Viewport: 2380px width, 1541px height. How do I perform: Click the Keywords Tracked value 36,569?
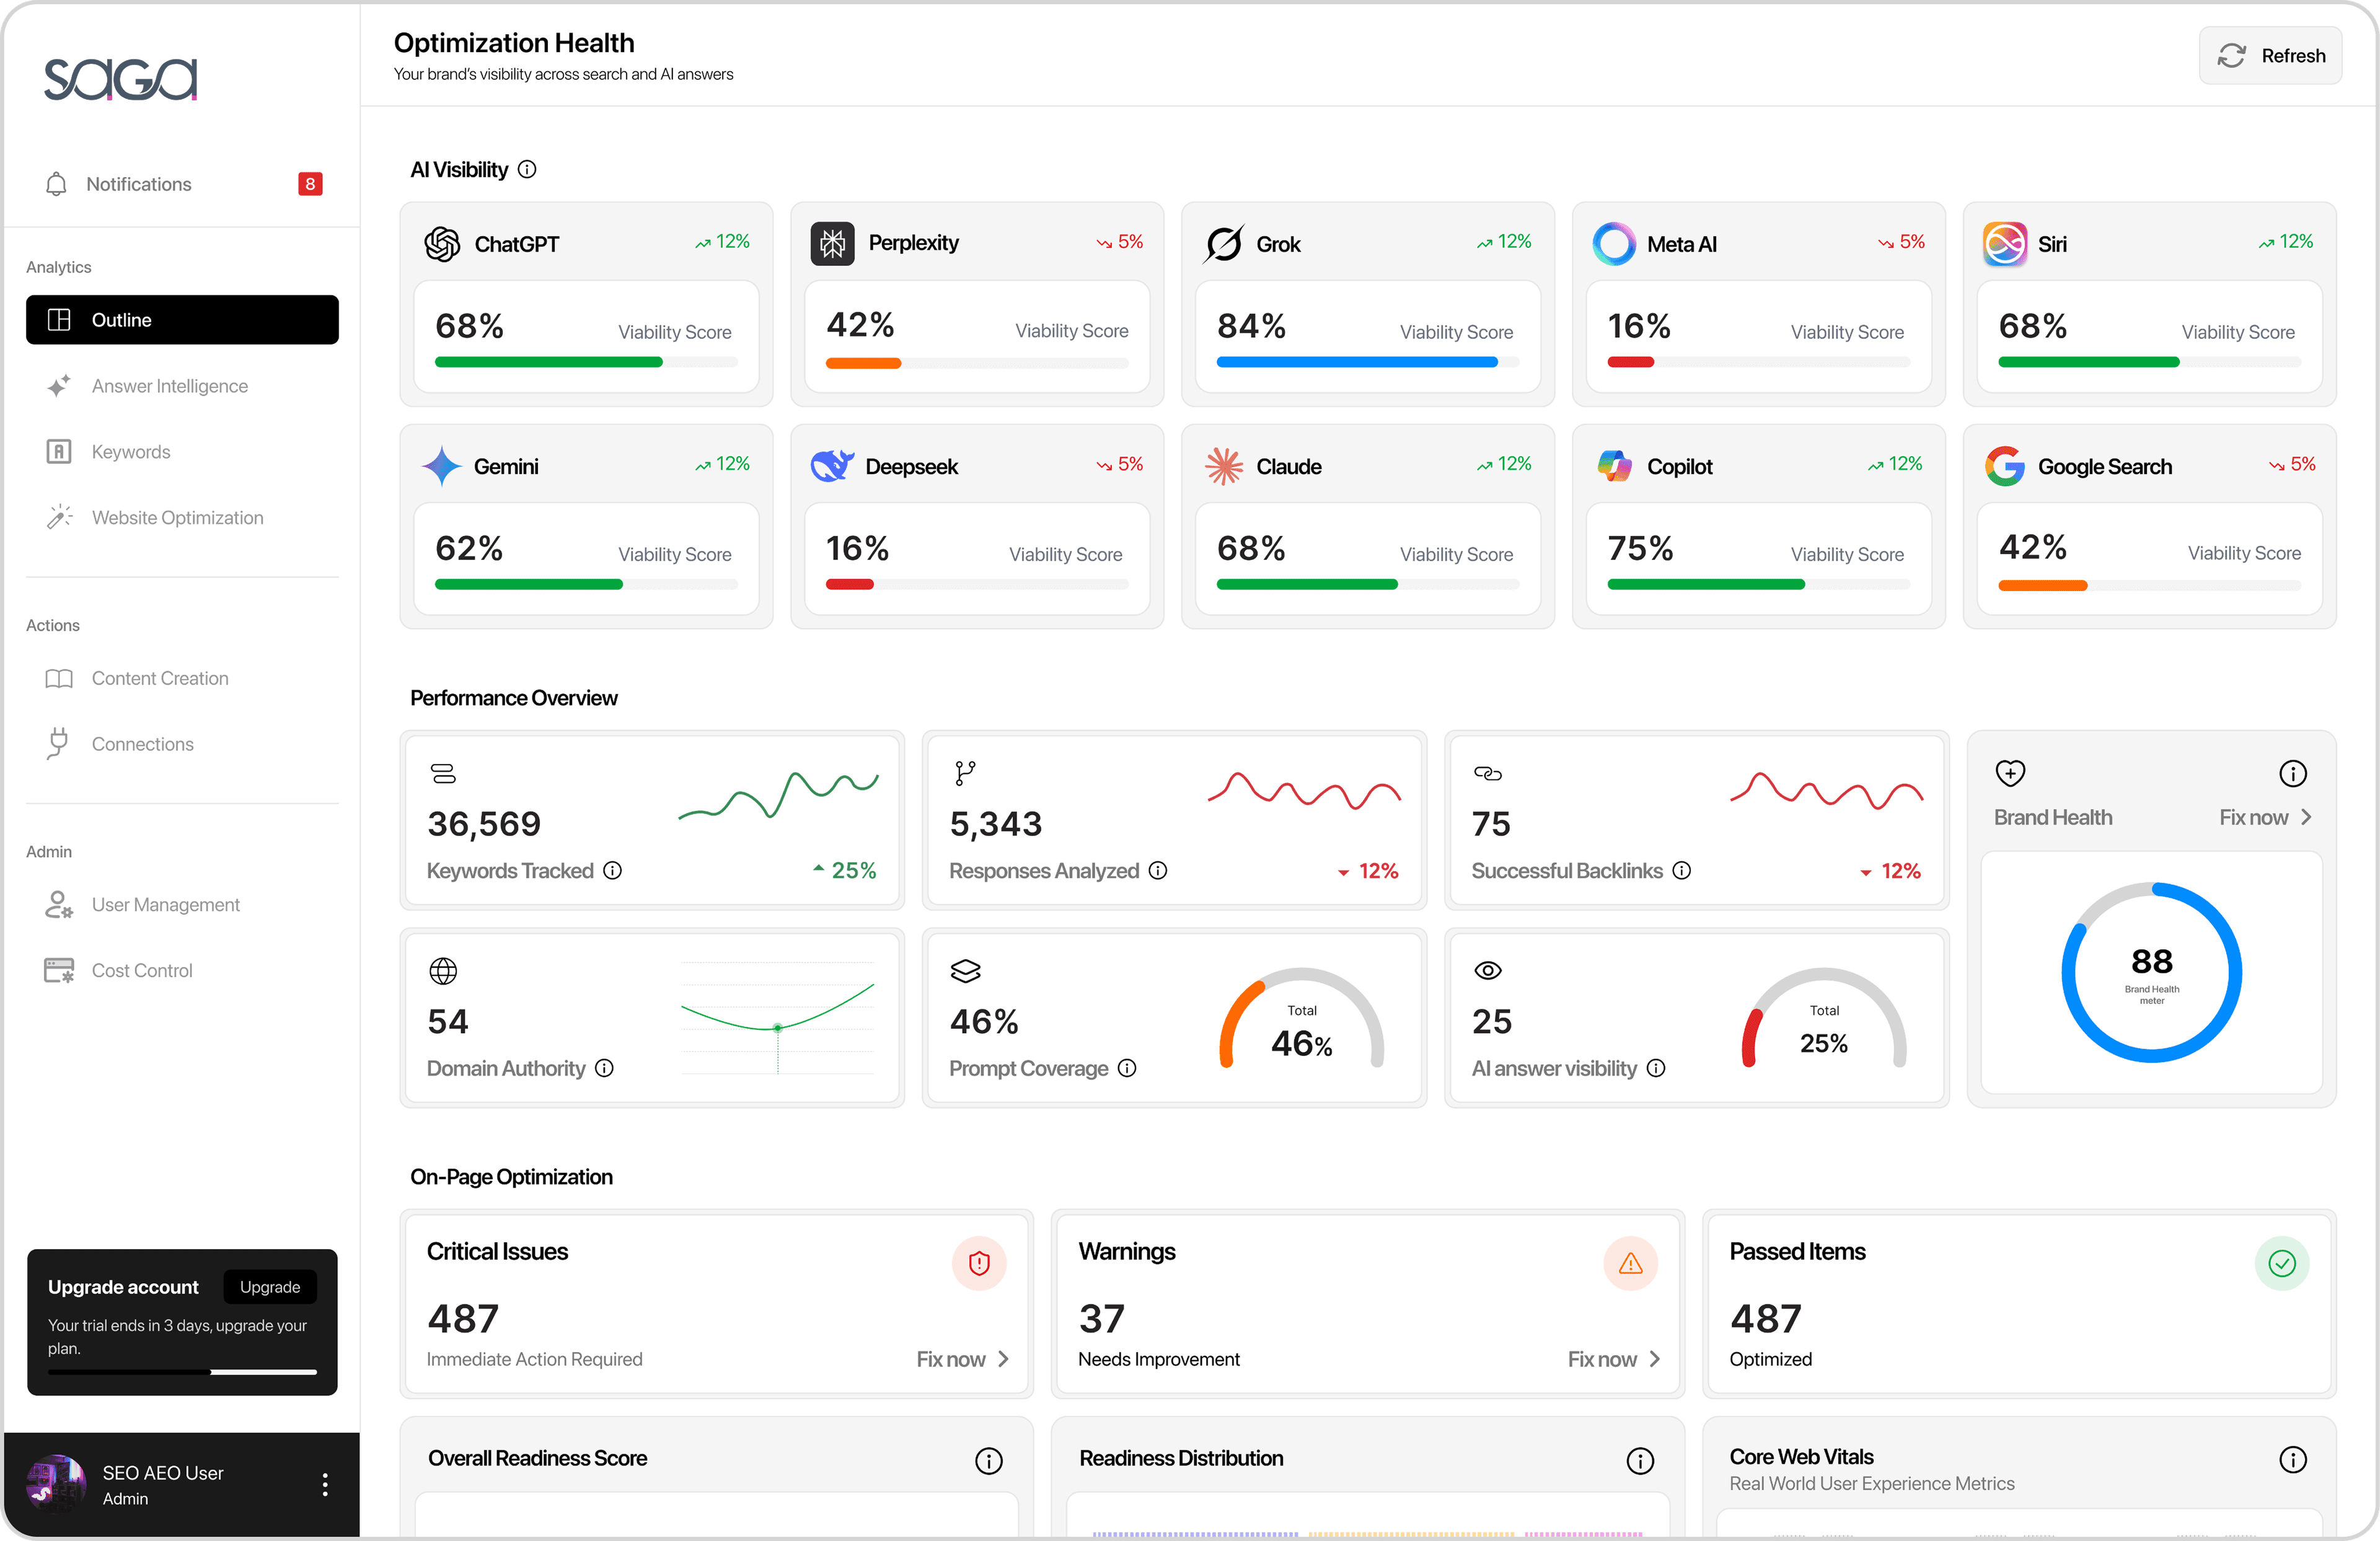pos(484,824)
